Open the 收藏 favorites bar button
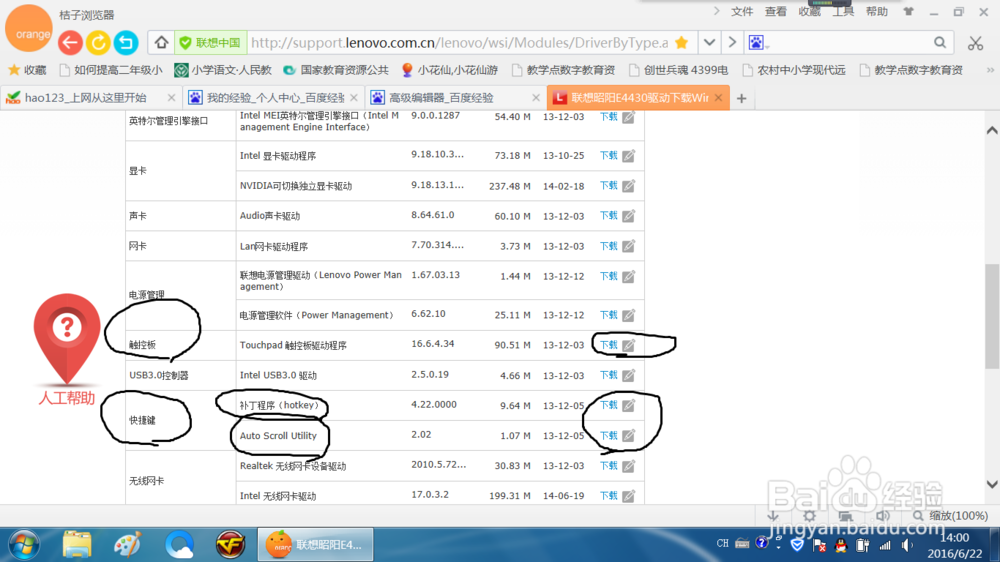 [27, 70]
